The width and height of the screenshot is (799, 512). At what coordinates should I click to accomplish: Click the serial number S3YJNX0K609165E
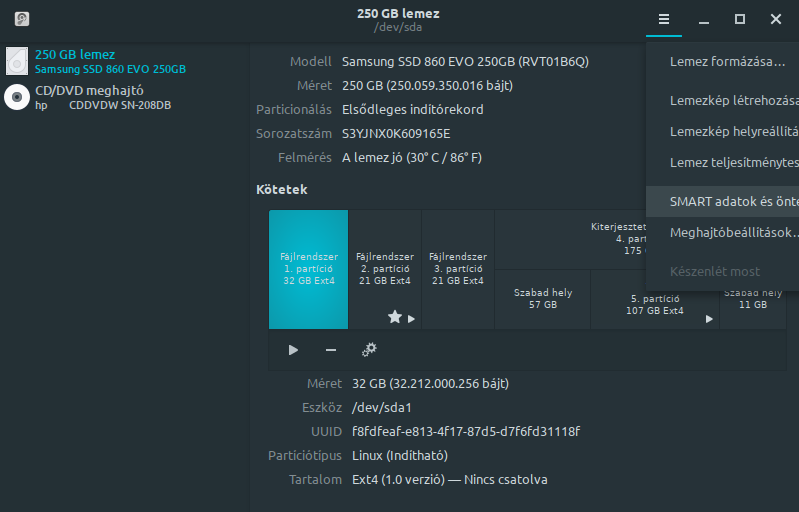click(x=396, y=133)
